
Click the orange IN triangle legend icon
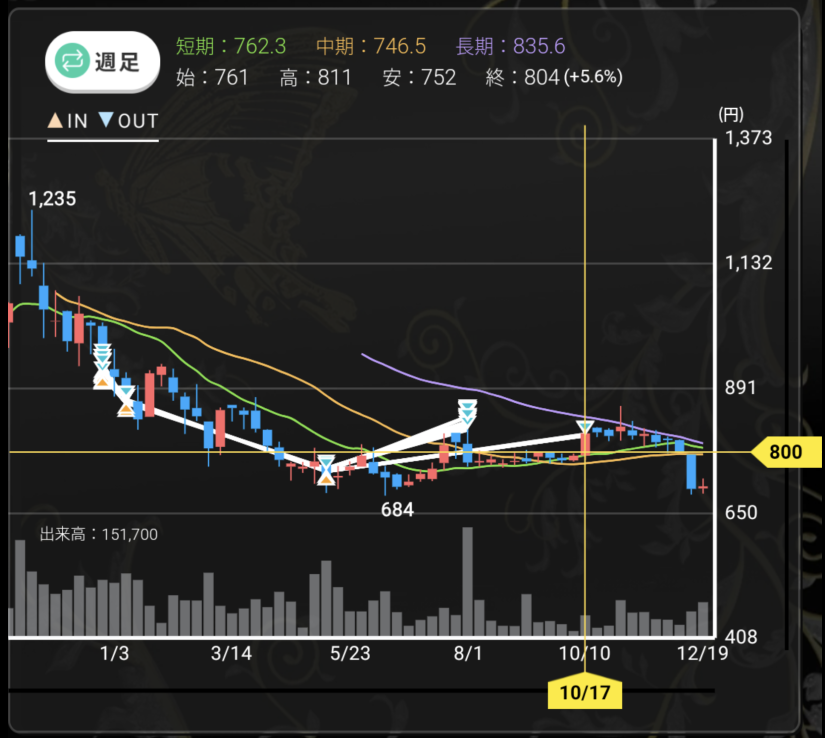pyautogui.click(x=55, y=120)
